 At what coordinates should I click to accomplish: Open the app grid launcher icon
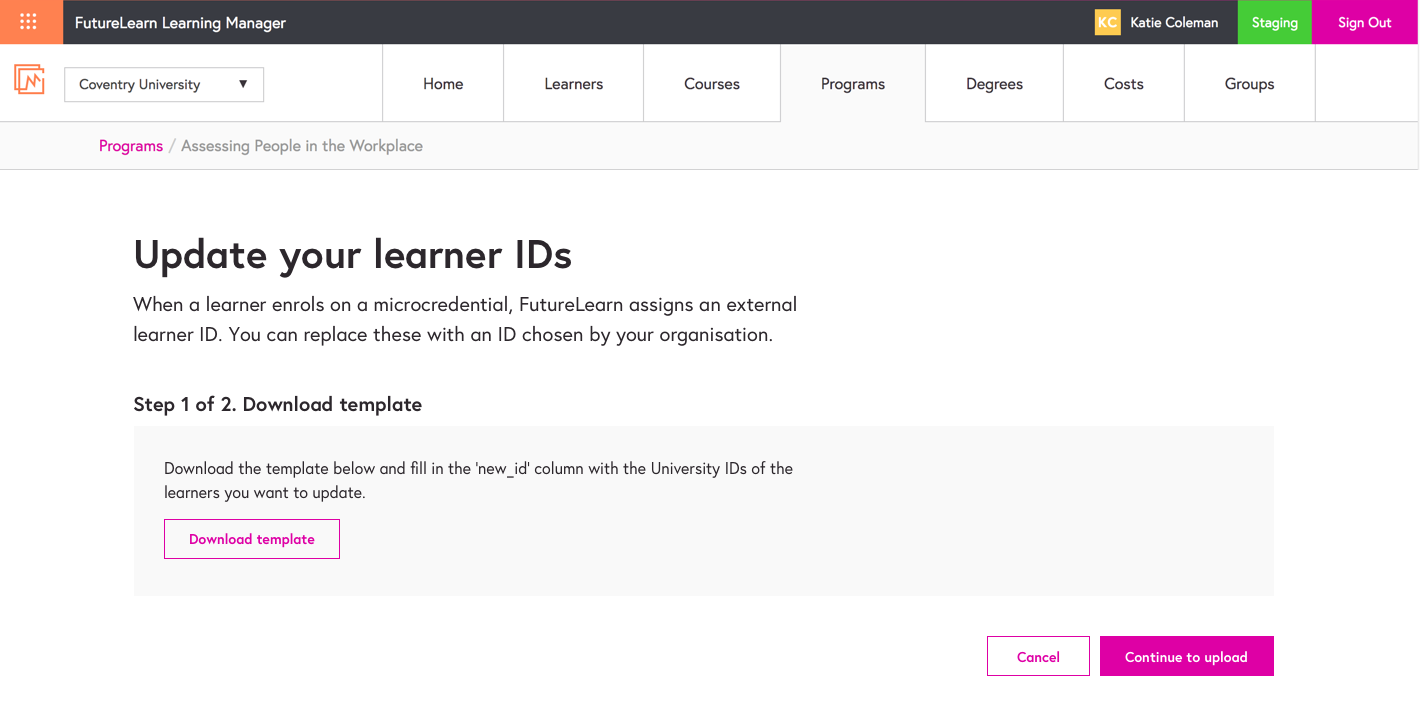29,22
